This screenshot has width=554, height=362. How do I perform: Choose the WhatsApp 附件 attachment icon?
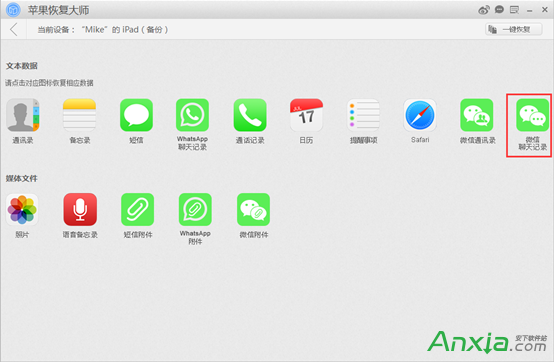[x=195, y=209]
